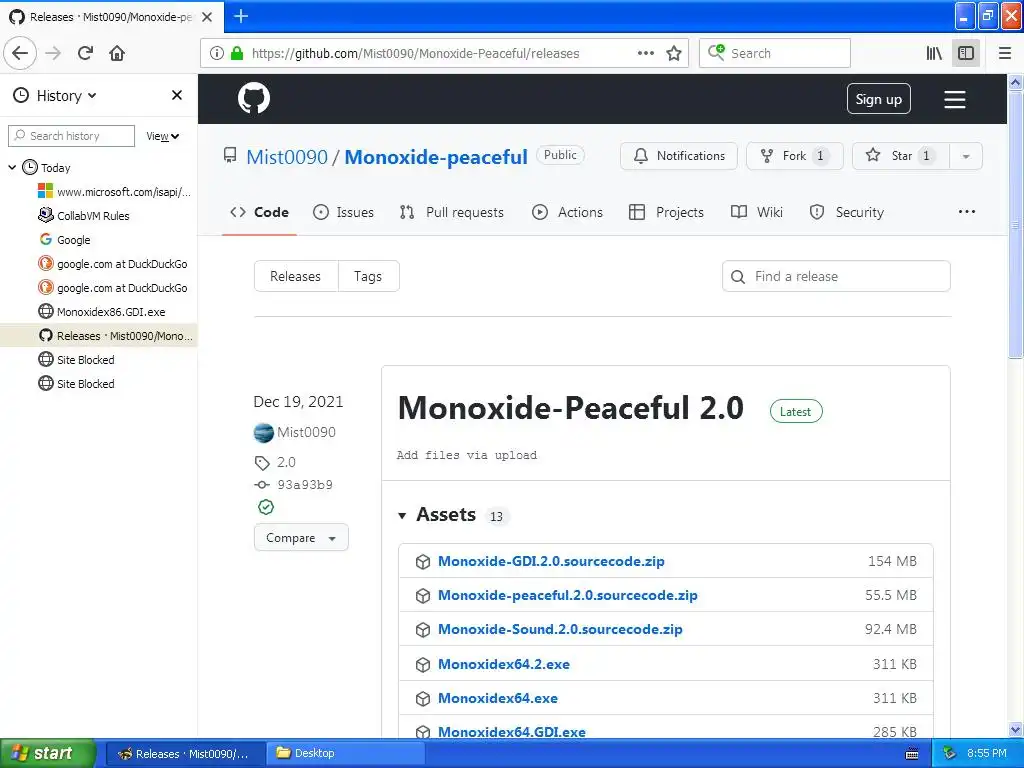Click the browser Search box

pyautogui.click(x=775, y=53)
